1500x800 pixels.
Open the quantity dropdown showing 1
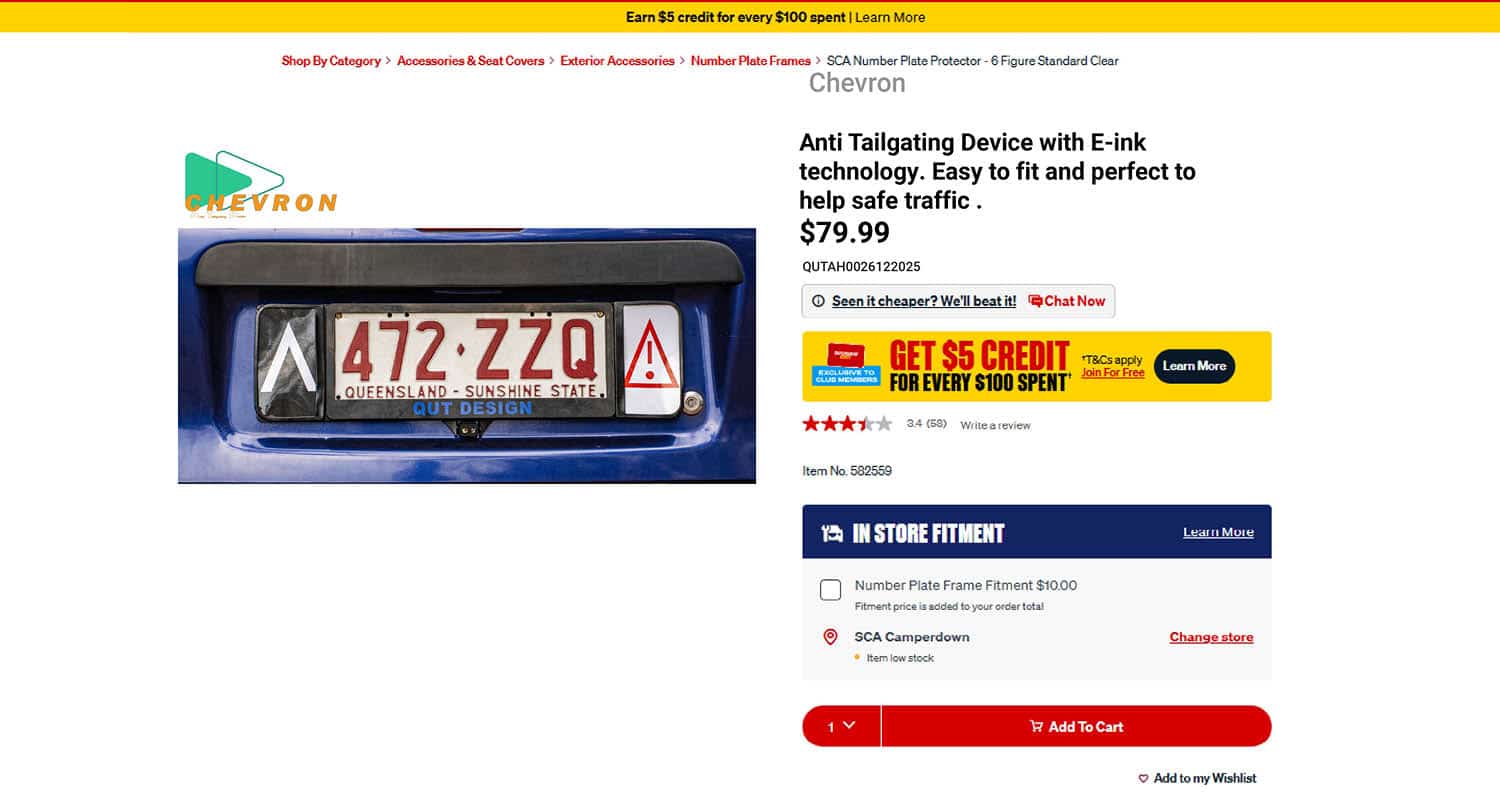pos(841,726)
